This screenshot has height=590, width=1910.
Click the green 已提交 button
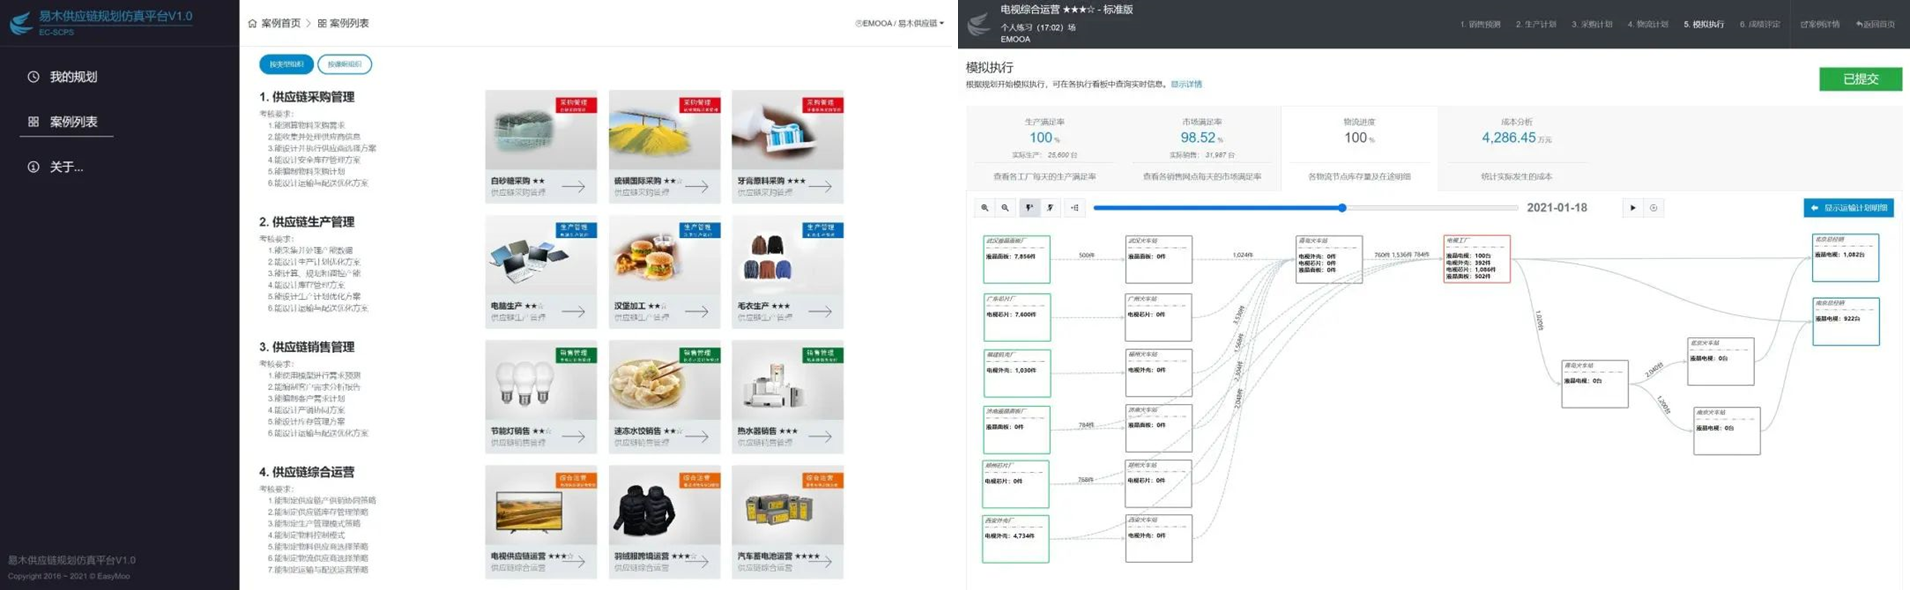[1860, 79]
